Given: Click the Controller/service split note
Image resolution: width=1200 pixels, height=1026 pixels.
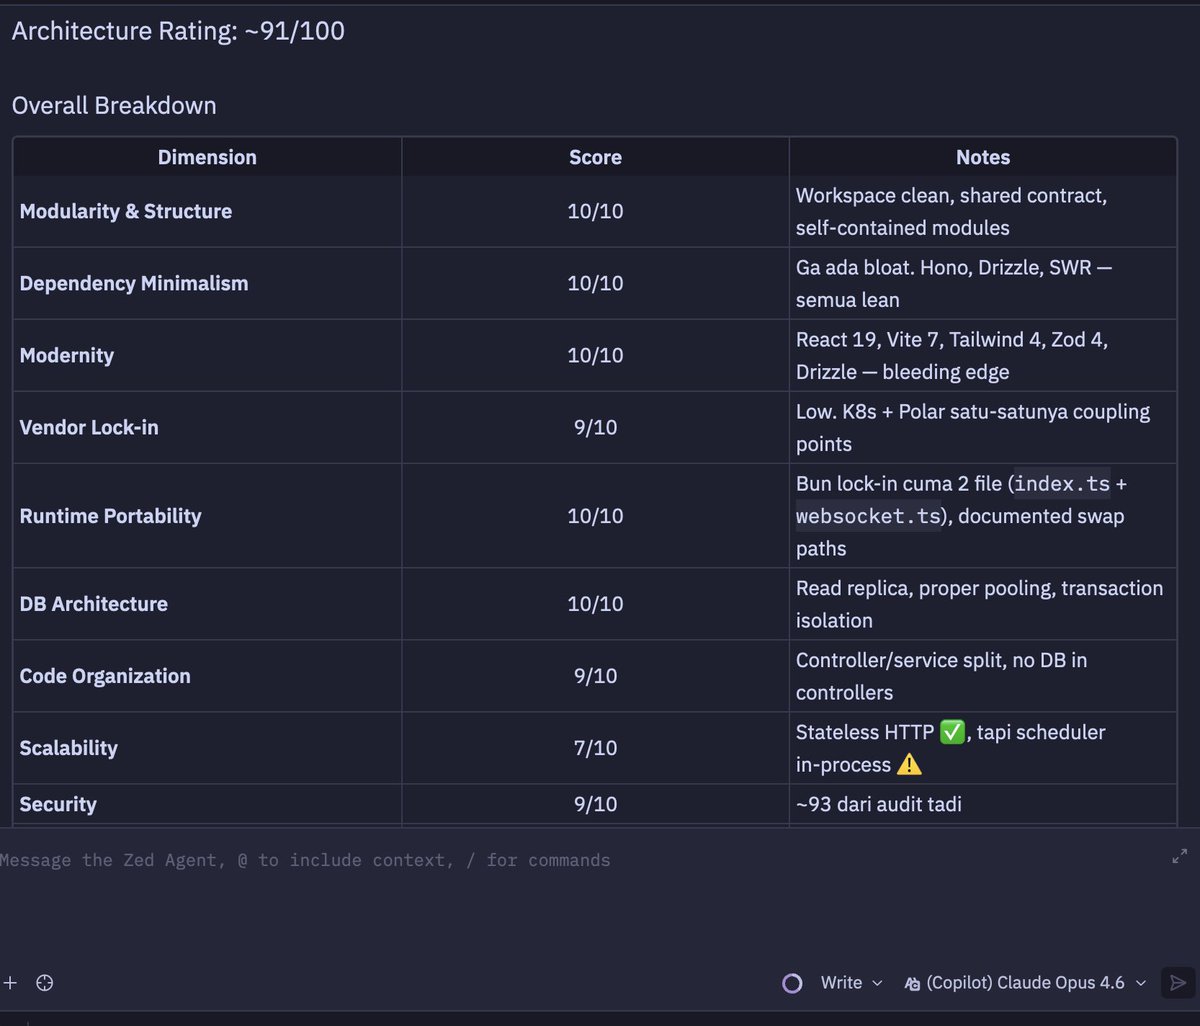Looking at the screenshot, I should [x=941, y=676].
